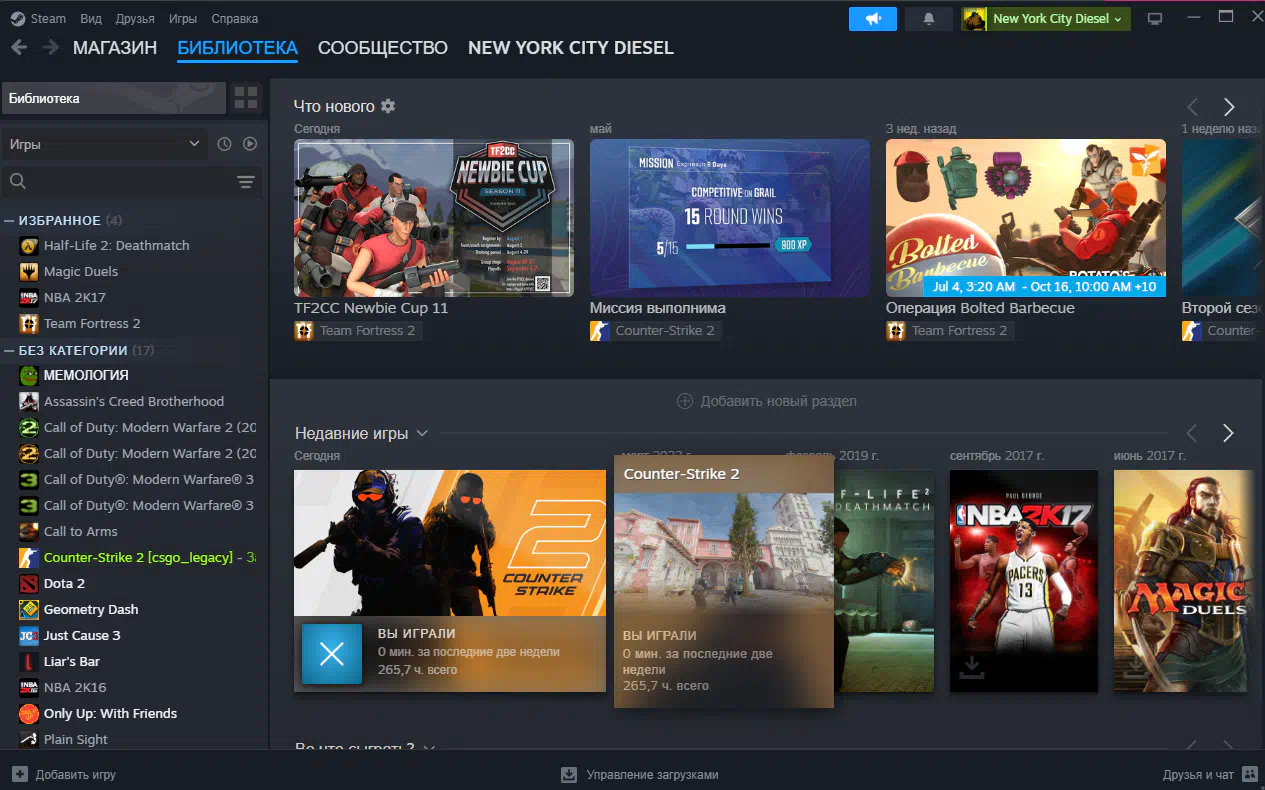Open advanced filter options icon

pos(246,181)
